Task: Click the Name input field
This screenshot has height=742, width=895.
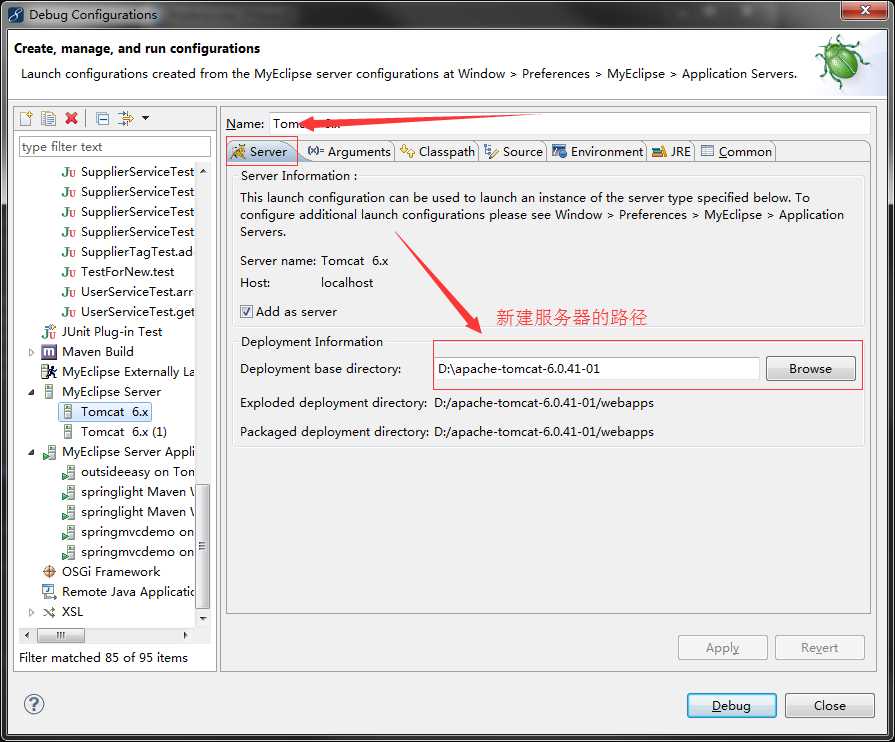Action: click(x=570, y=123)
